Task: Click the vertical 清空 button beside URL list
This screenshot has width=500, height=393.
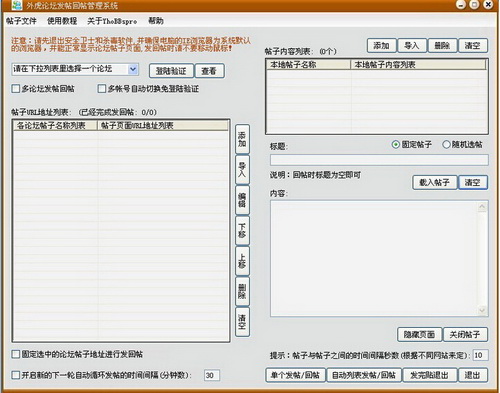Action: tap(242, 322)
